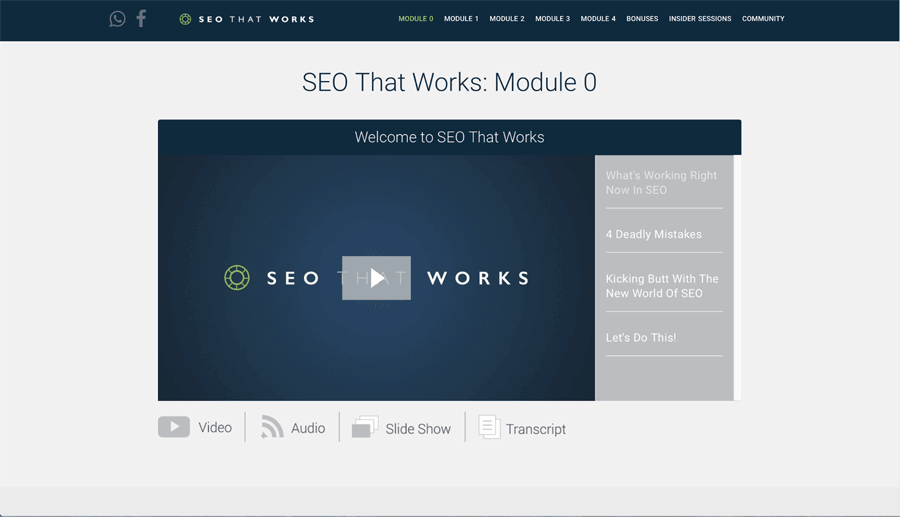900x517 pixels.
Task: Switch to the Slide Show label
Action: pyautogui.click(x=418, y=429)
